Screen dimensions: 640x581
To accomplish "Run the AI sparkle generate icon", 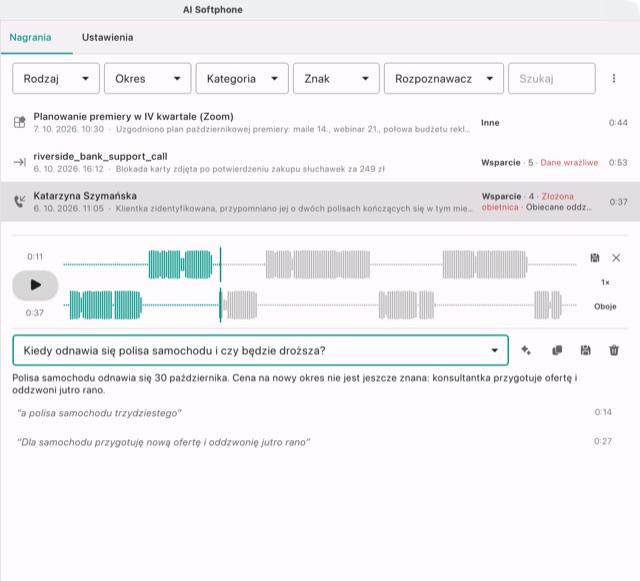I will pyautogui.click(x=526, y=350).
